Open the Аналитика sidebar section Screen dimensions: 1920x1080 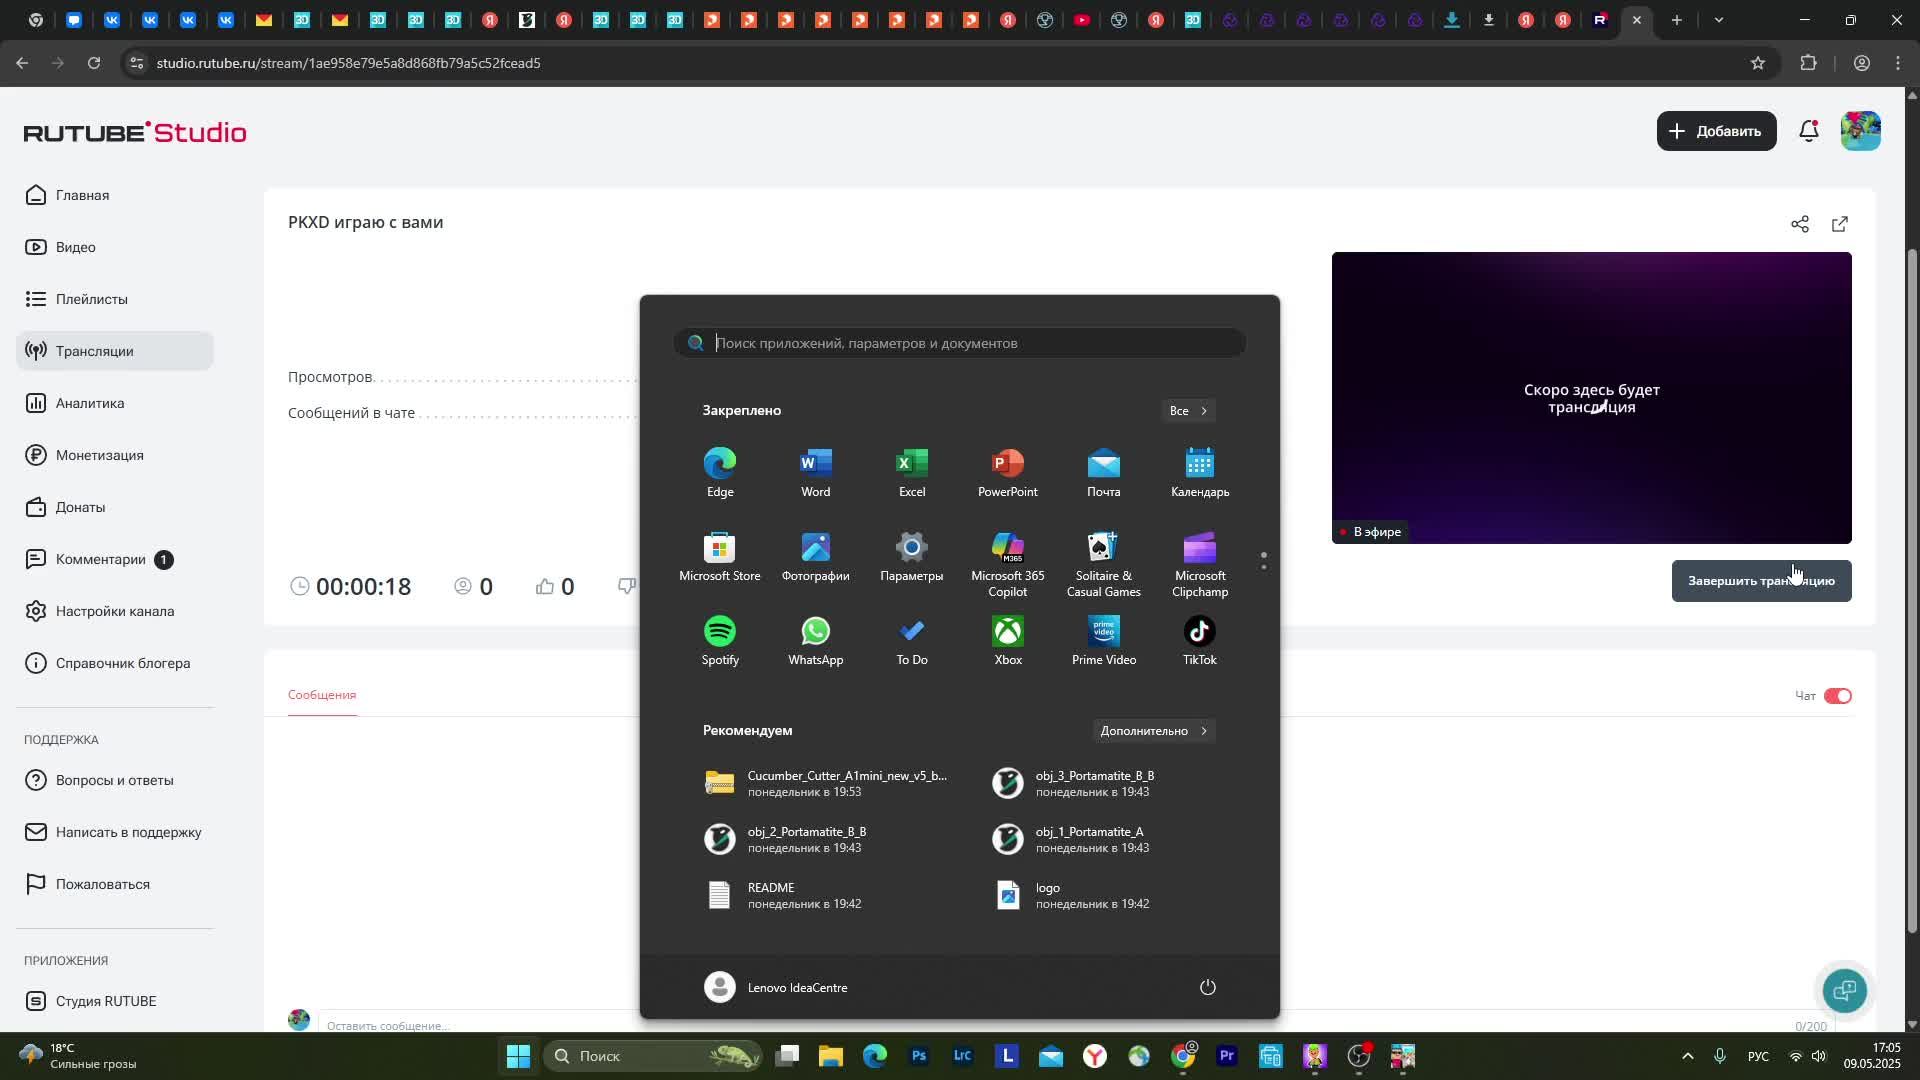tap(90, 403)
